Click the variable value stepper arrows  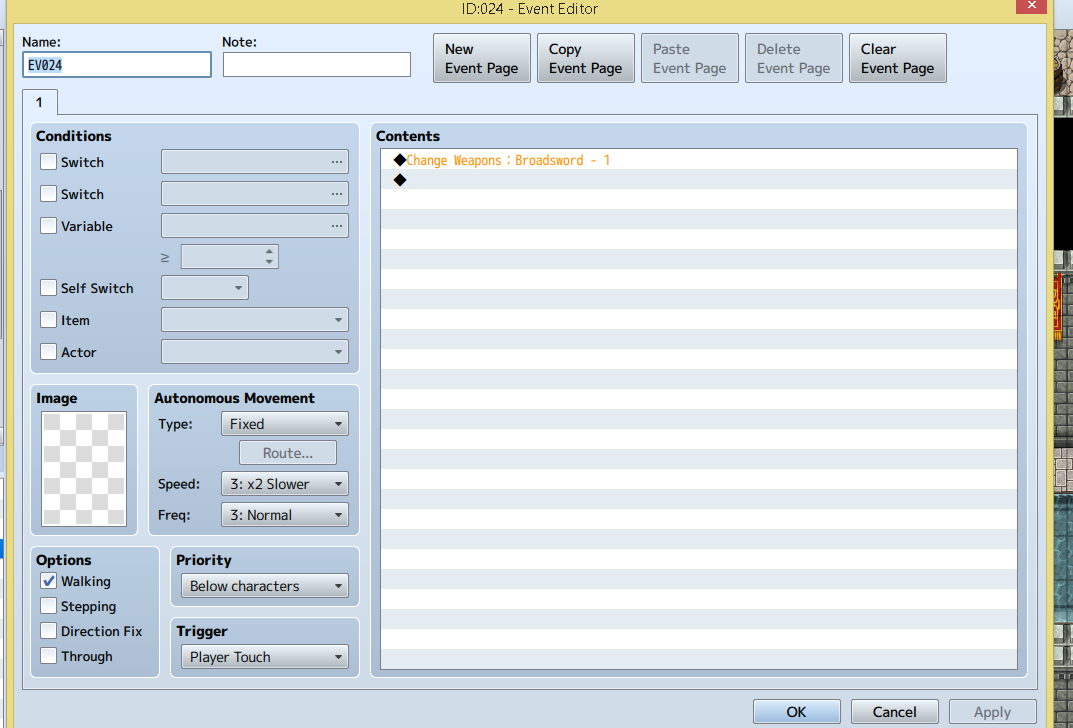click(x=270, y=257)
